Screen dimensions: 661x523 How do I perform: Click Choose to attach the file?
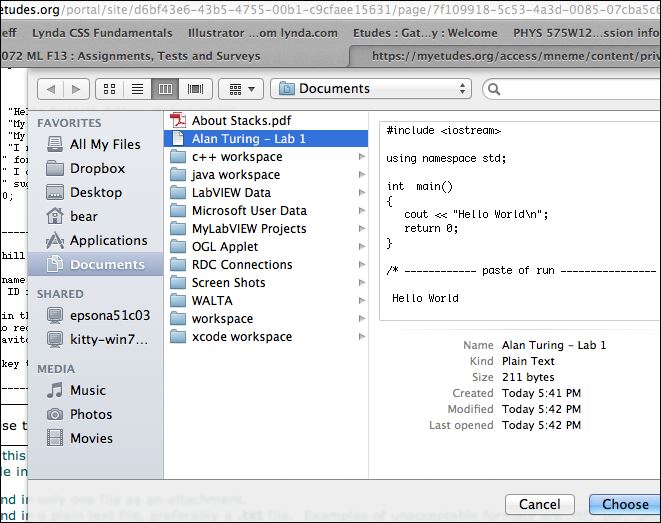click(x=625, y=504)
